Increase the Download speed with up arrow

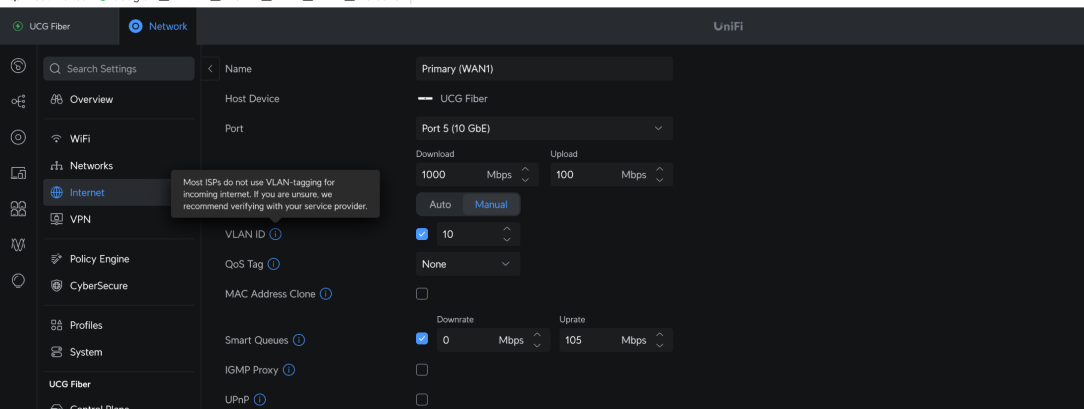click(x=525, y=169)
